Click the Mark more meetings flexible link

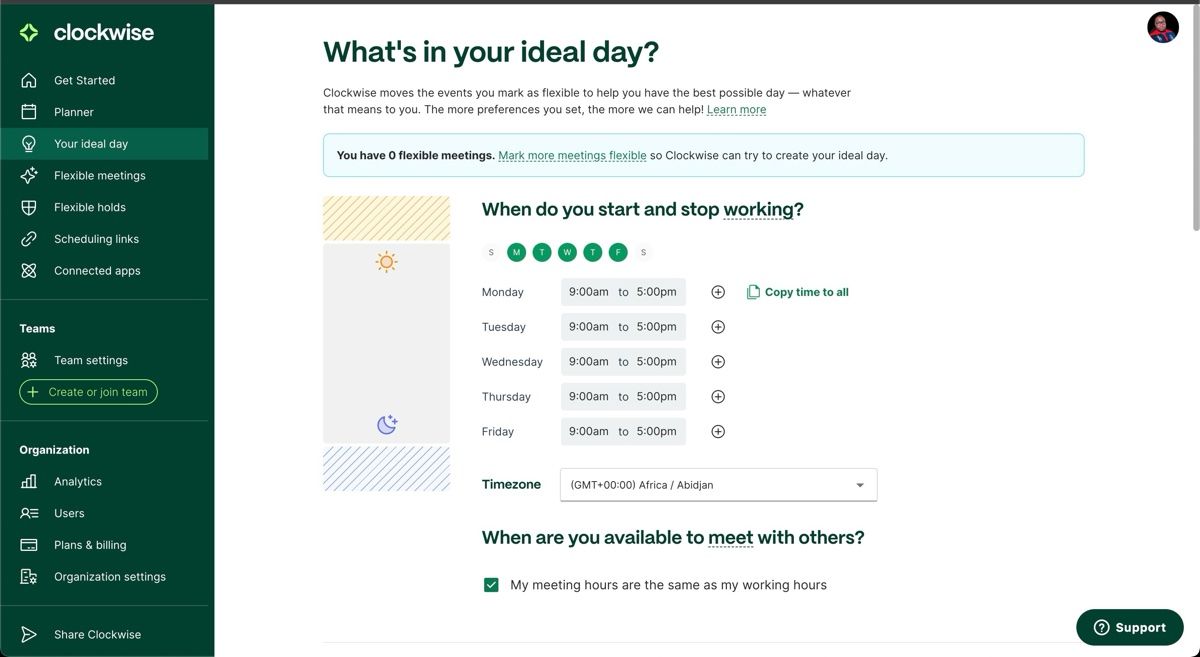click(x=574, y=155)
